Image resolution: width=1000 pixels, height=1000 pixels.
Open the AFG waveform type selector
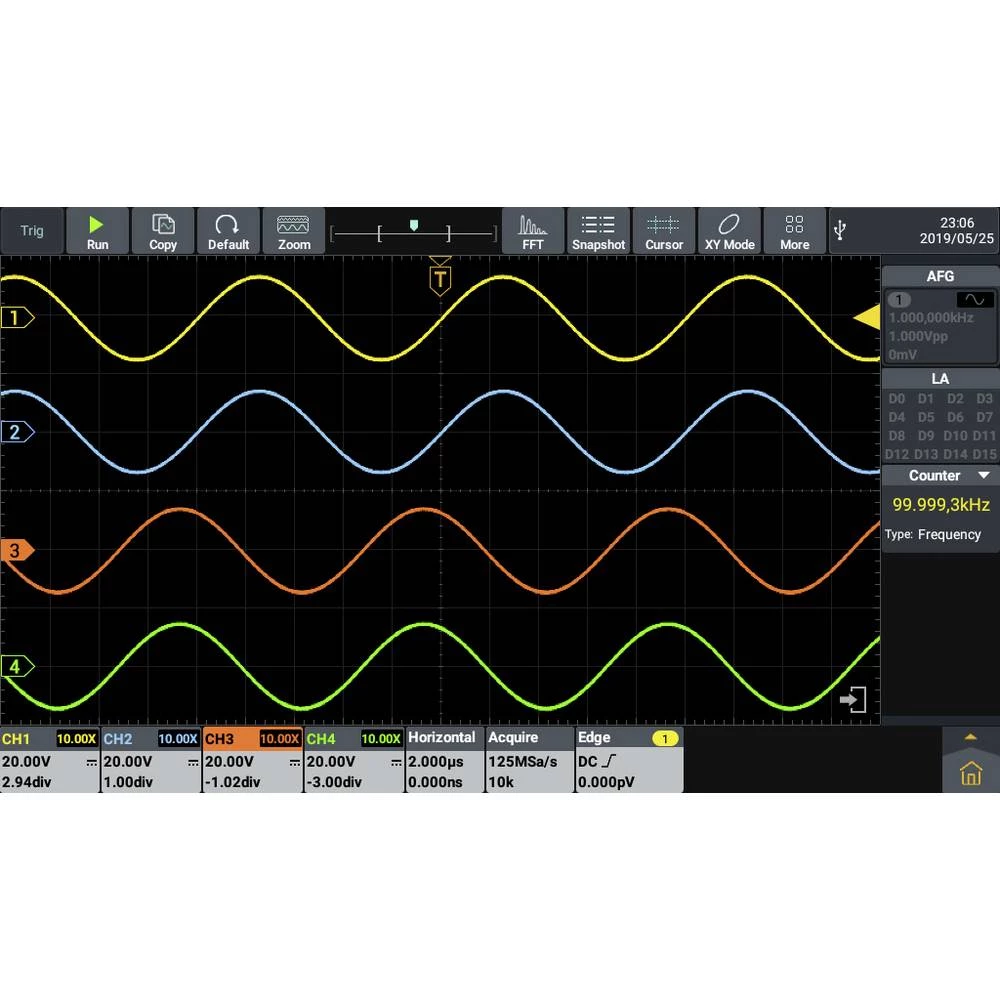pos(975,300)
